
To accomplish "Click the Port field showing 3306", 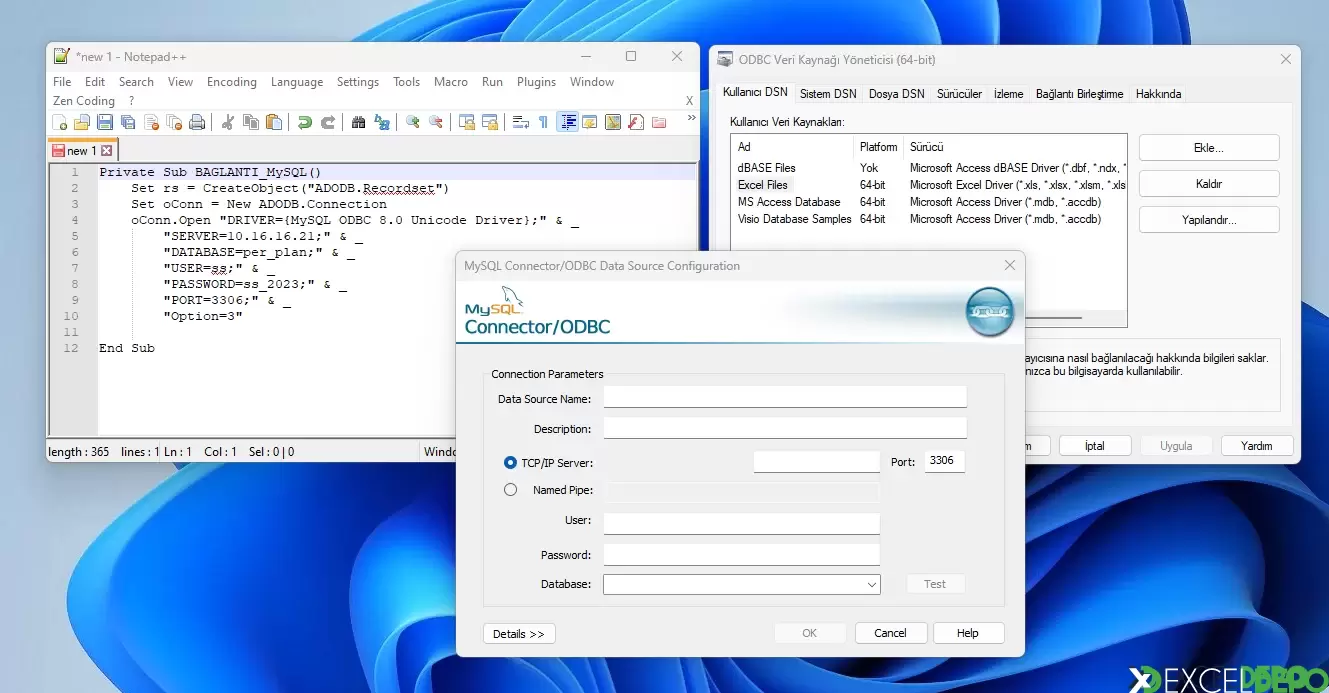I will click(945, 462).
